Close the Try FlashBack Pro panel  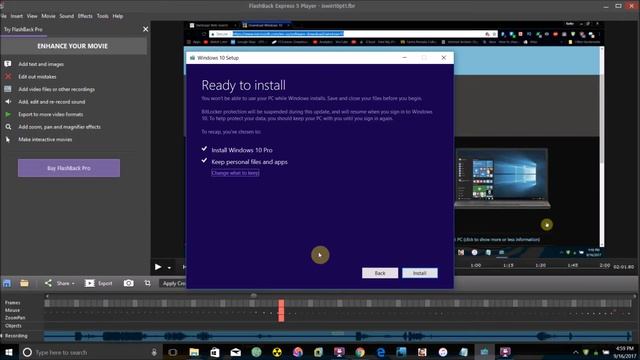tap(145, 29)
